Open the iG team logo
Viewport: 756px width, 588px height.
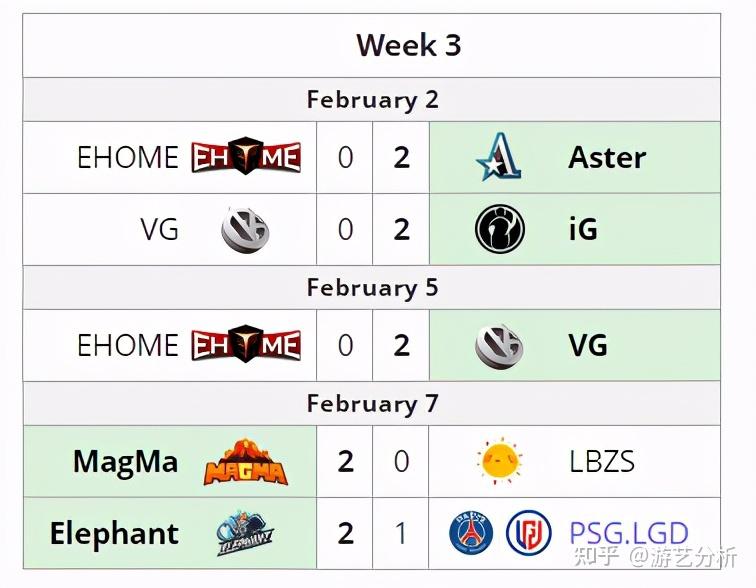(500, 229)
